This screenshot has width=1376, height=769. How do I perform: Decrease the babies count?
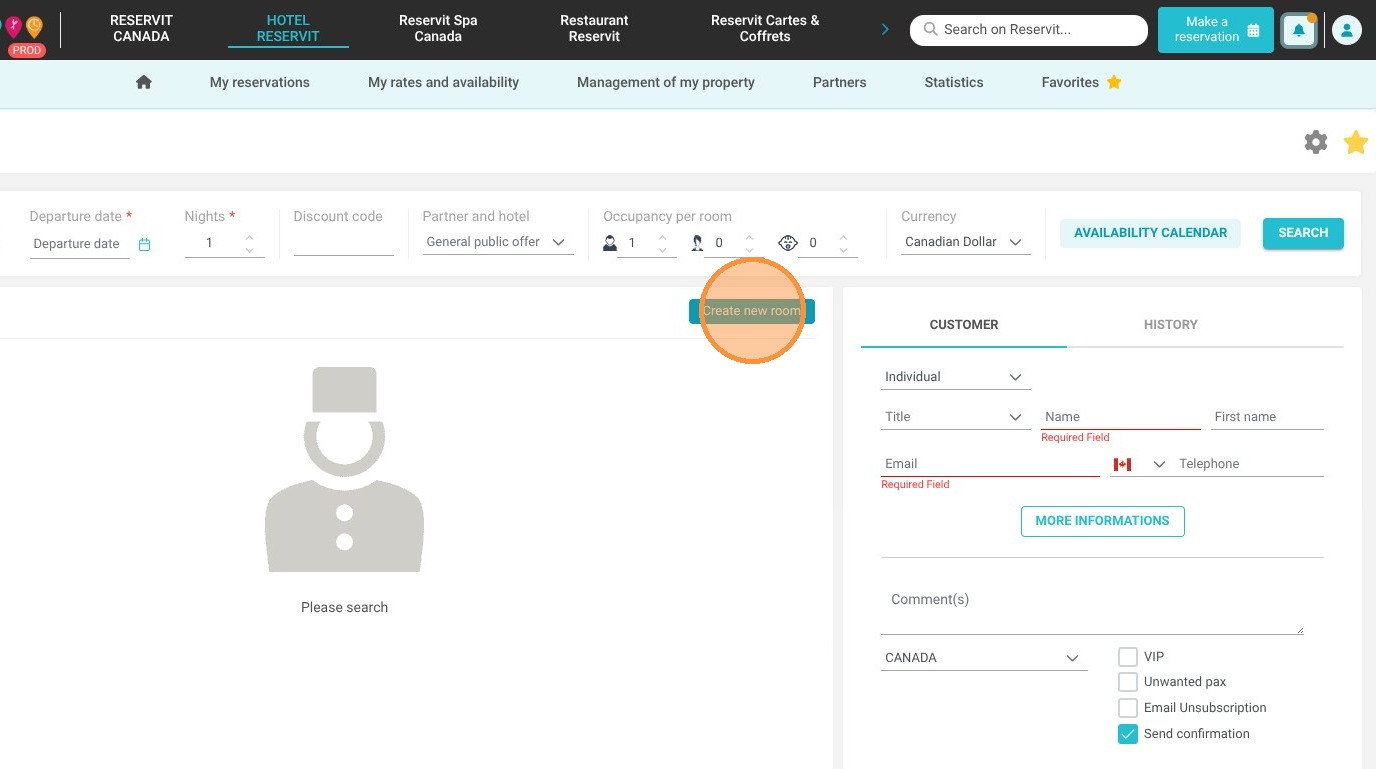(843, 249)
